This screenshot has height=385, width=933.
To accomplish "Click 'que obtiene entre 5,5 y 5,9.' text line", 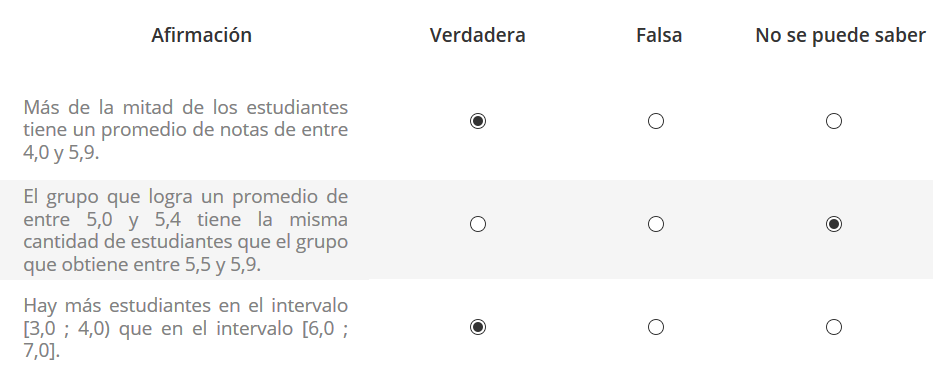I will click(142, 264).
